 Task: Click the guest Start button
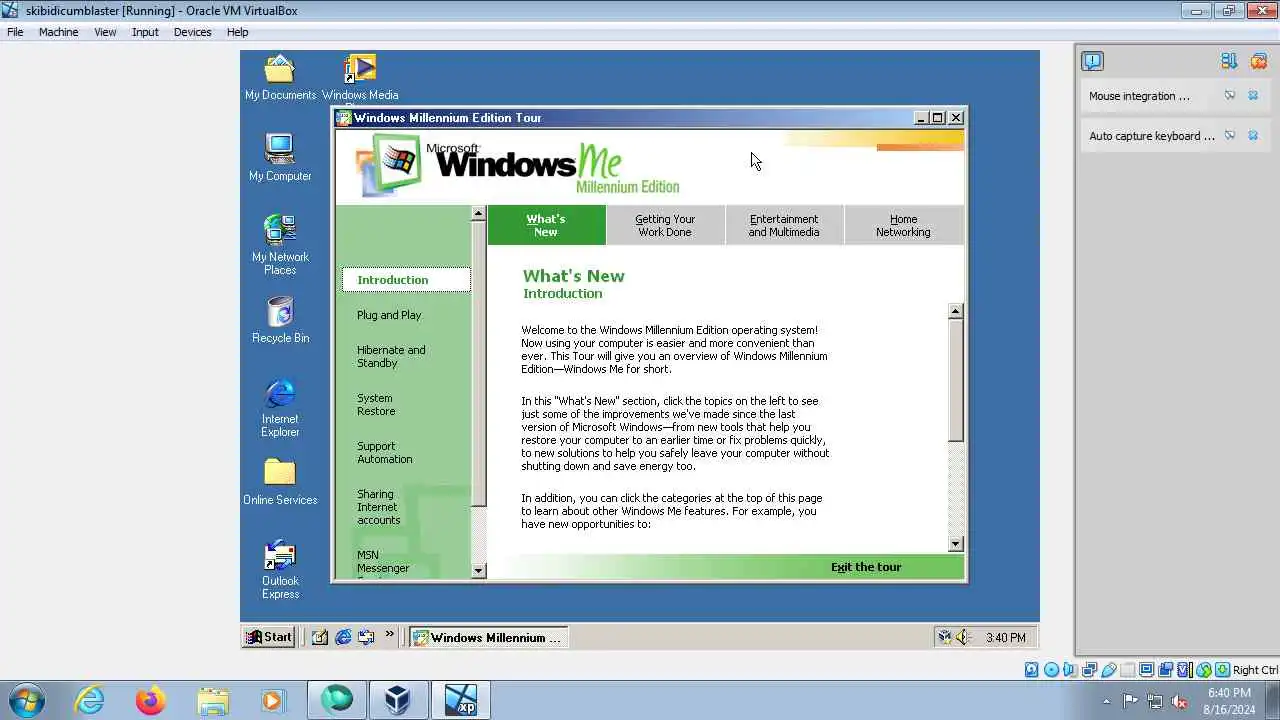[x=269, y=637]
